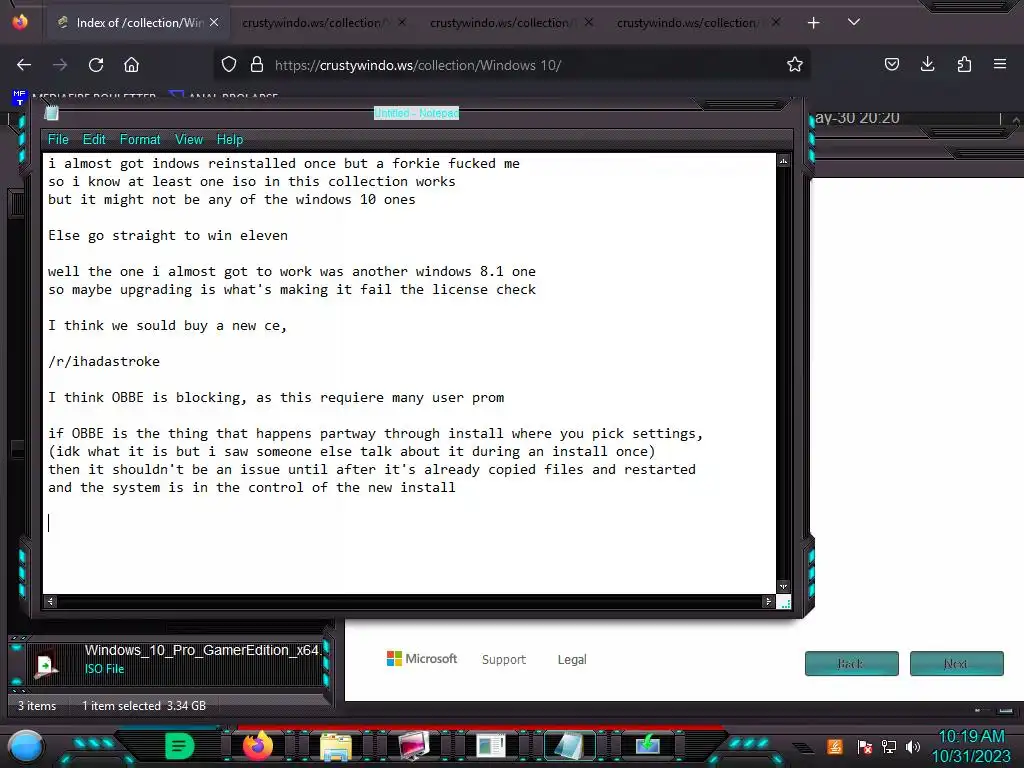Open Firefox home page icon
The image size is (1024, 768).
(131, 65)
